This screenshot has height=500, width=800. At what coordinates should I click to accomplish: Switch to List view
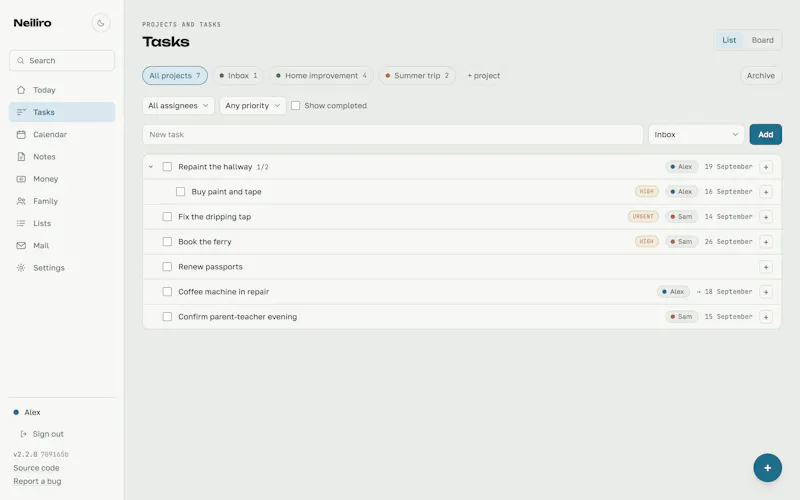click(x=729, y=40)
